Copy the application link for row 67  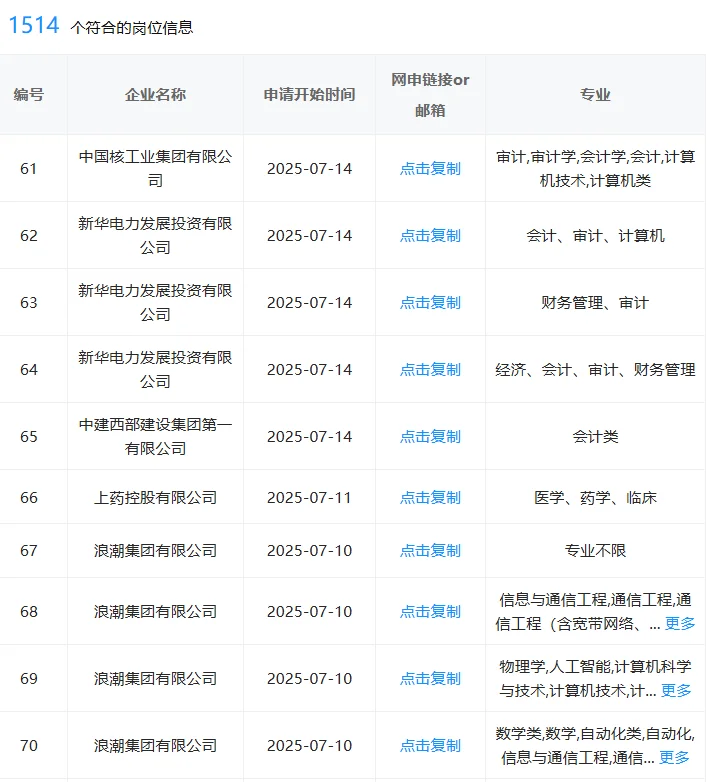[430, 551]
